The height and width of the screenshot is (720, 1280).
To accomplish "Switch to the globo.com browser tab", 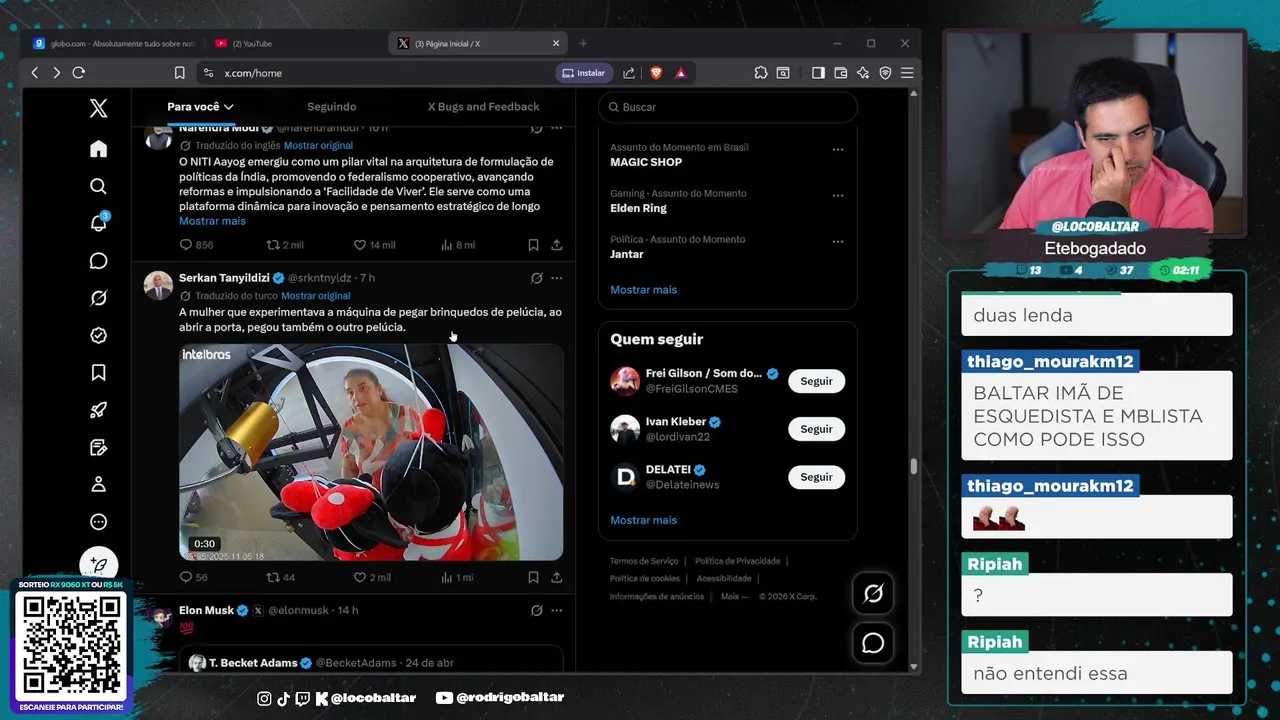I will click(114, 44).
